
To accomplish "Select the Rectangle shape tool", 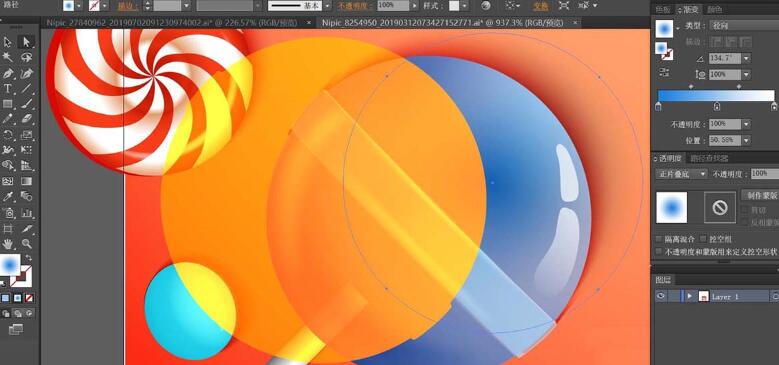I will coord(8,104).
